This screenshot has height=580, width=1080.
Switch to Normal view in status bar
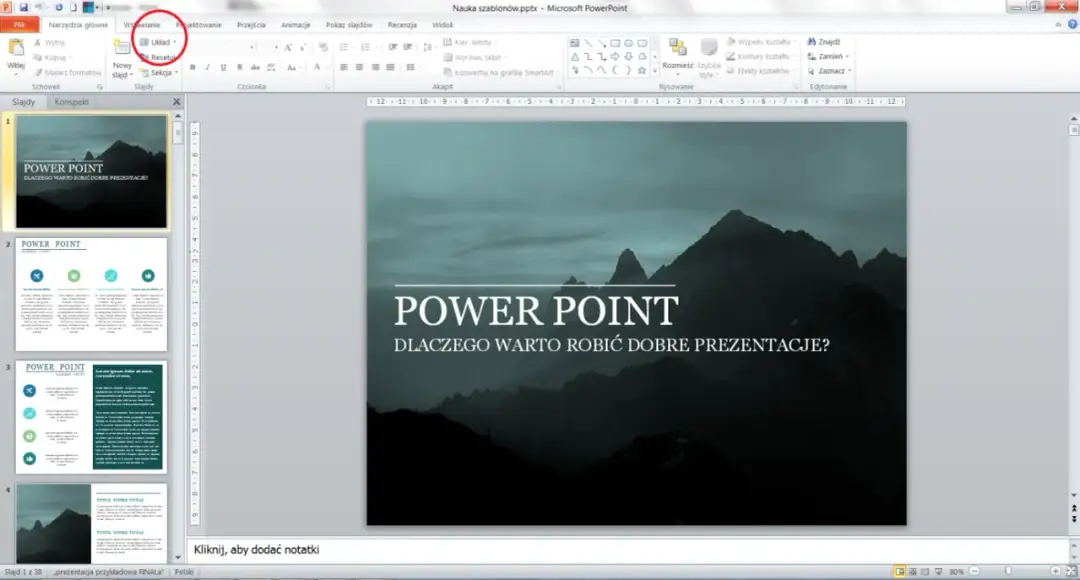click(x=900, y=570)
